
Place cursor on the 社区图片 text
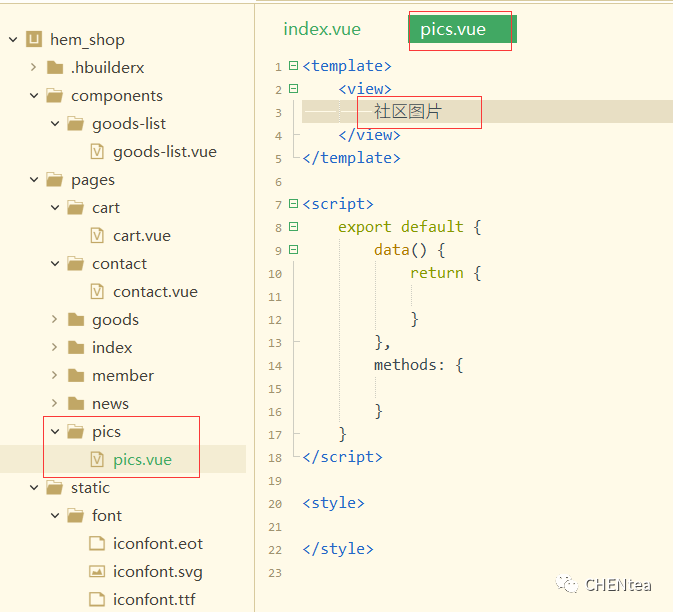click(x=407, y=112)
